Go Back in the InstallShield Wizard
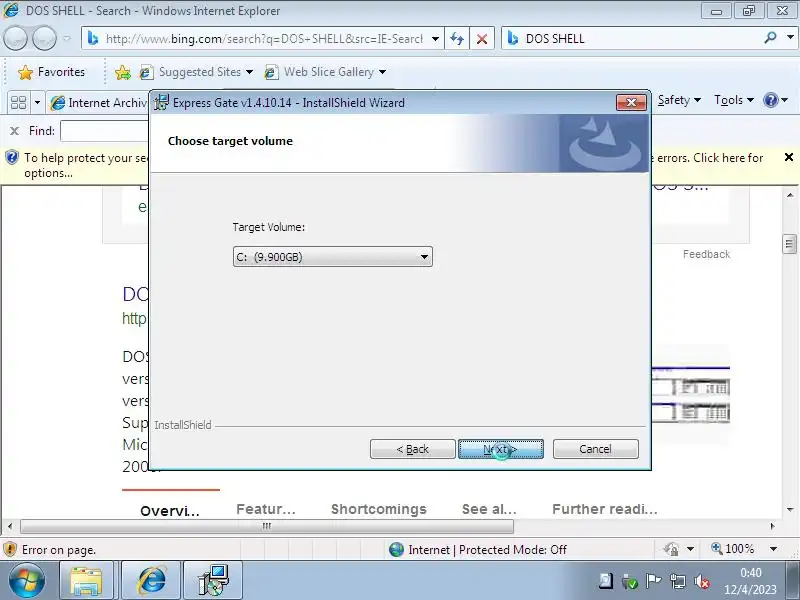 [412, 449]
